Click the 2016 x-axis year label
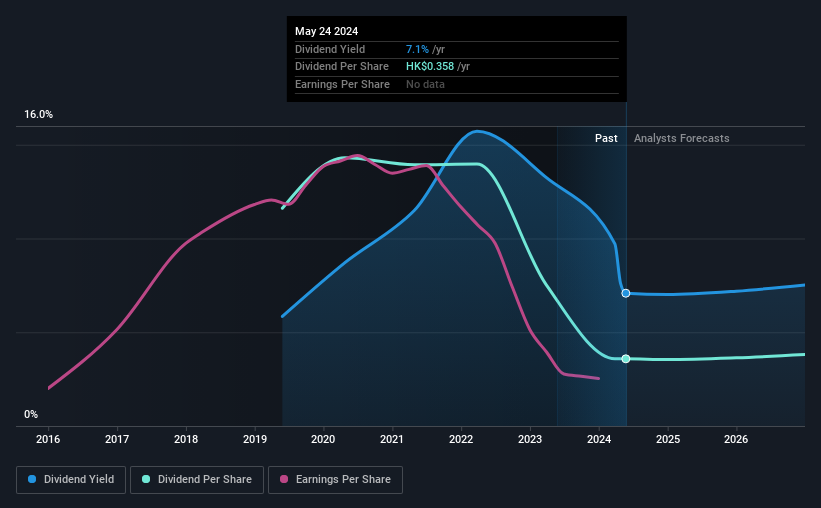This screenshot has height=508, width=821. 48,439
